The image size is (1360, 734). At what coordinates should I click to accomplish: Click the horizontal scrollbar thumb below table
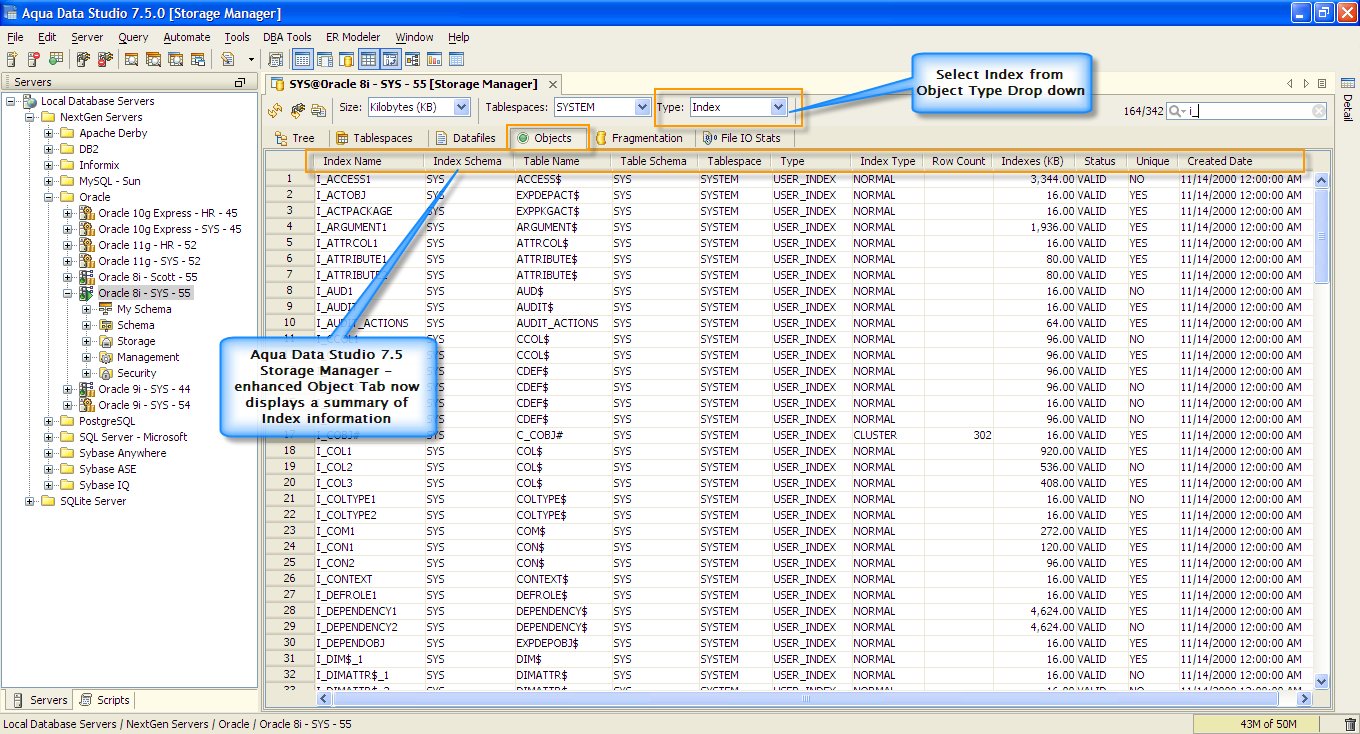[x=804, y=698]
